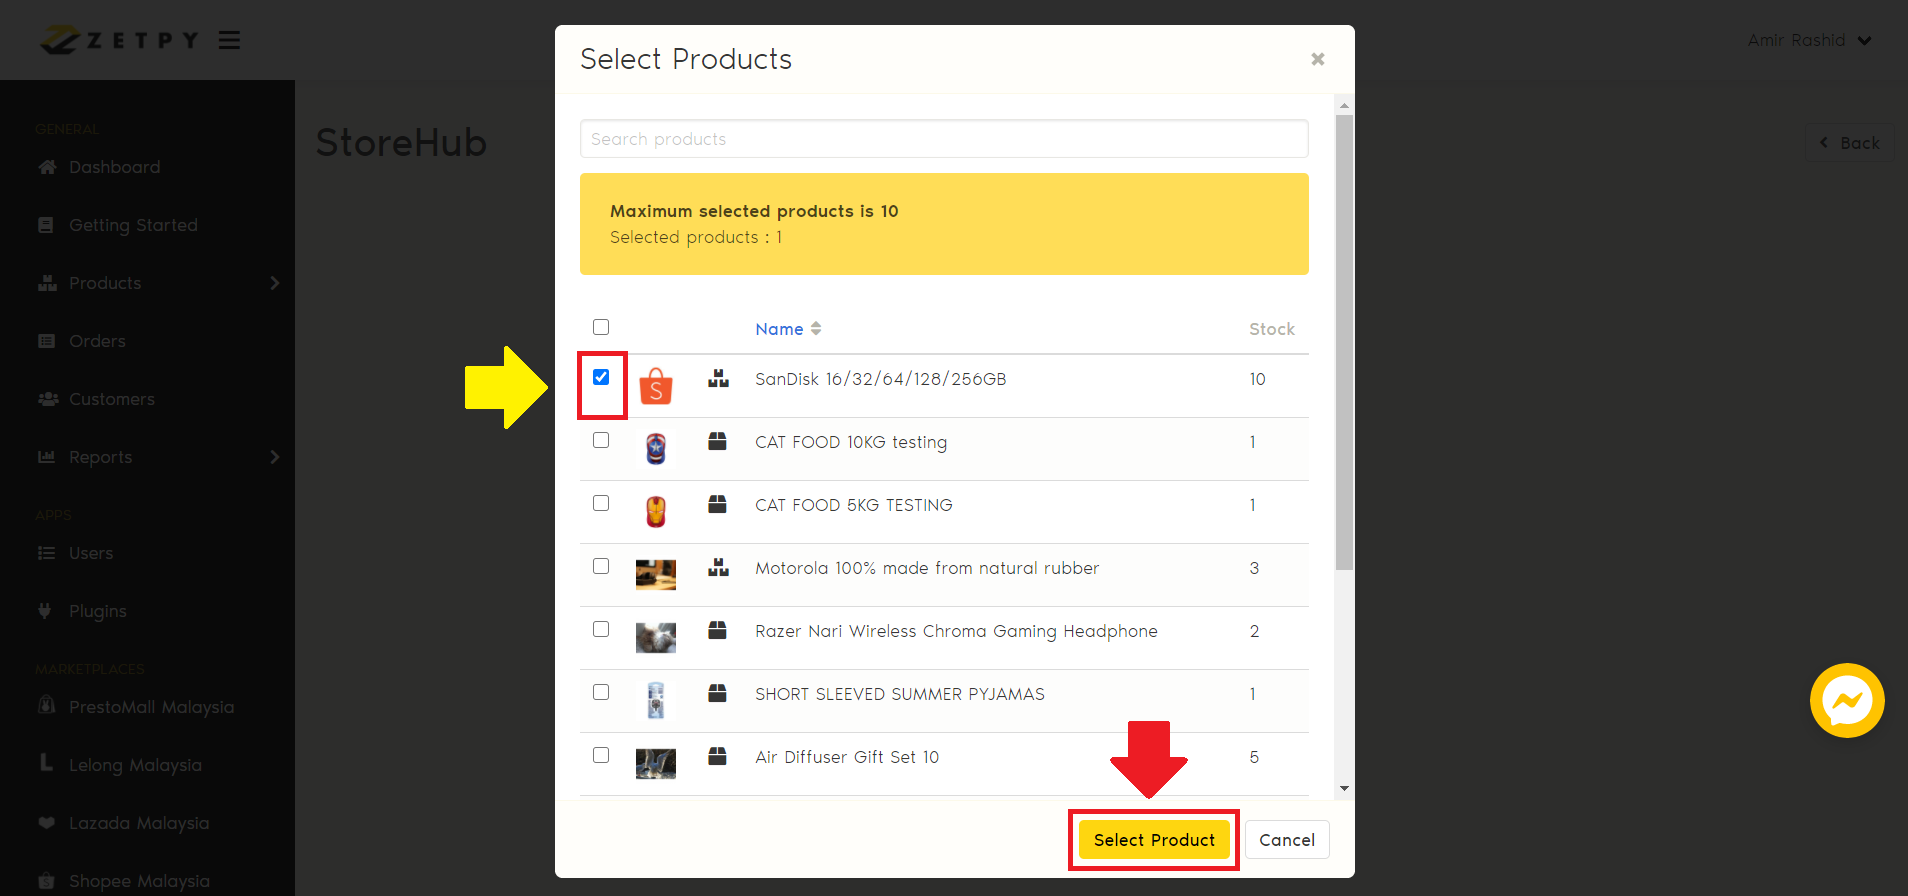
Task: Expand the Products submenu in sidebar
Action: click(x=274, y=283)
